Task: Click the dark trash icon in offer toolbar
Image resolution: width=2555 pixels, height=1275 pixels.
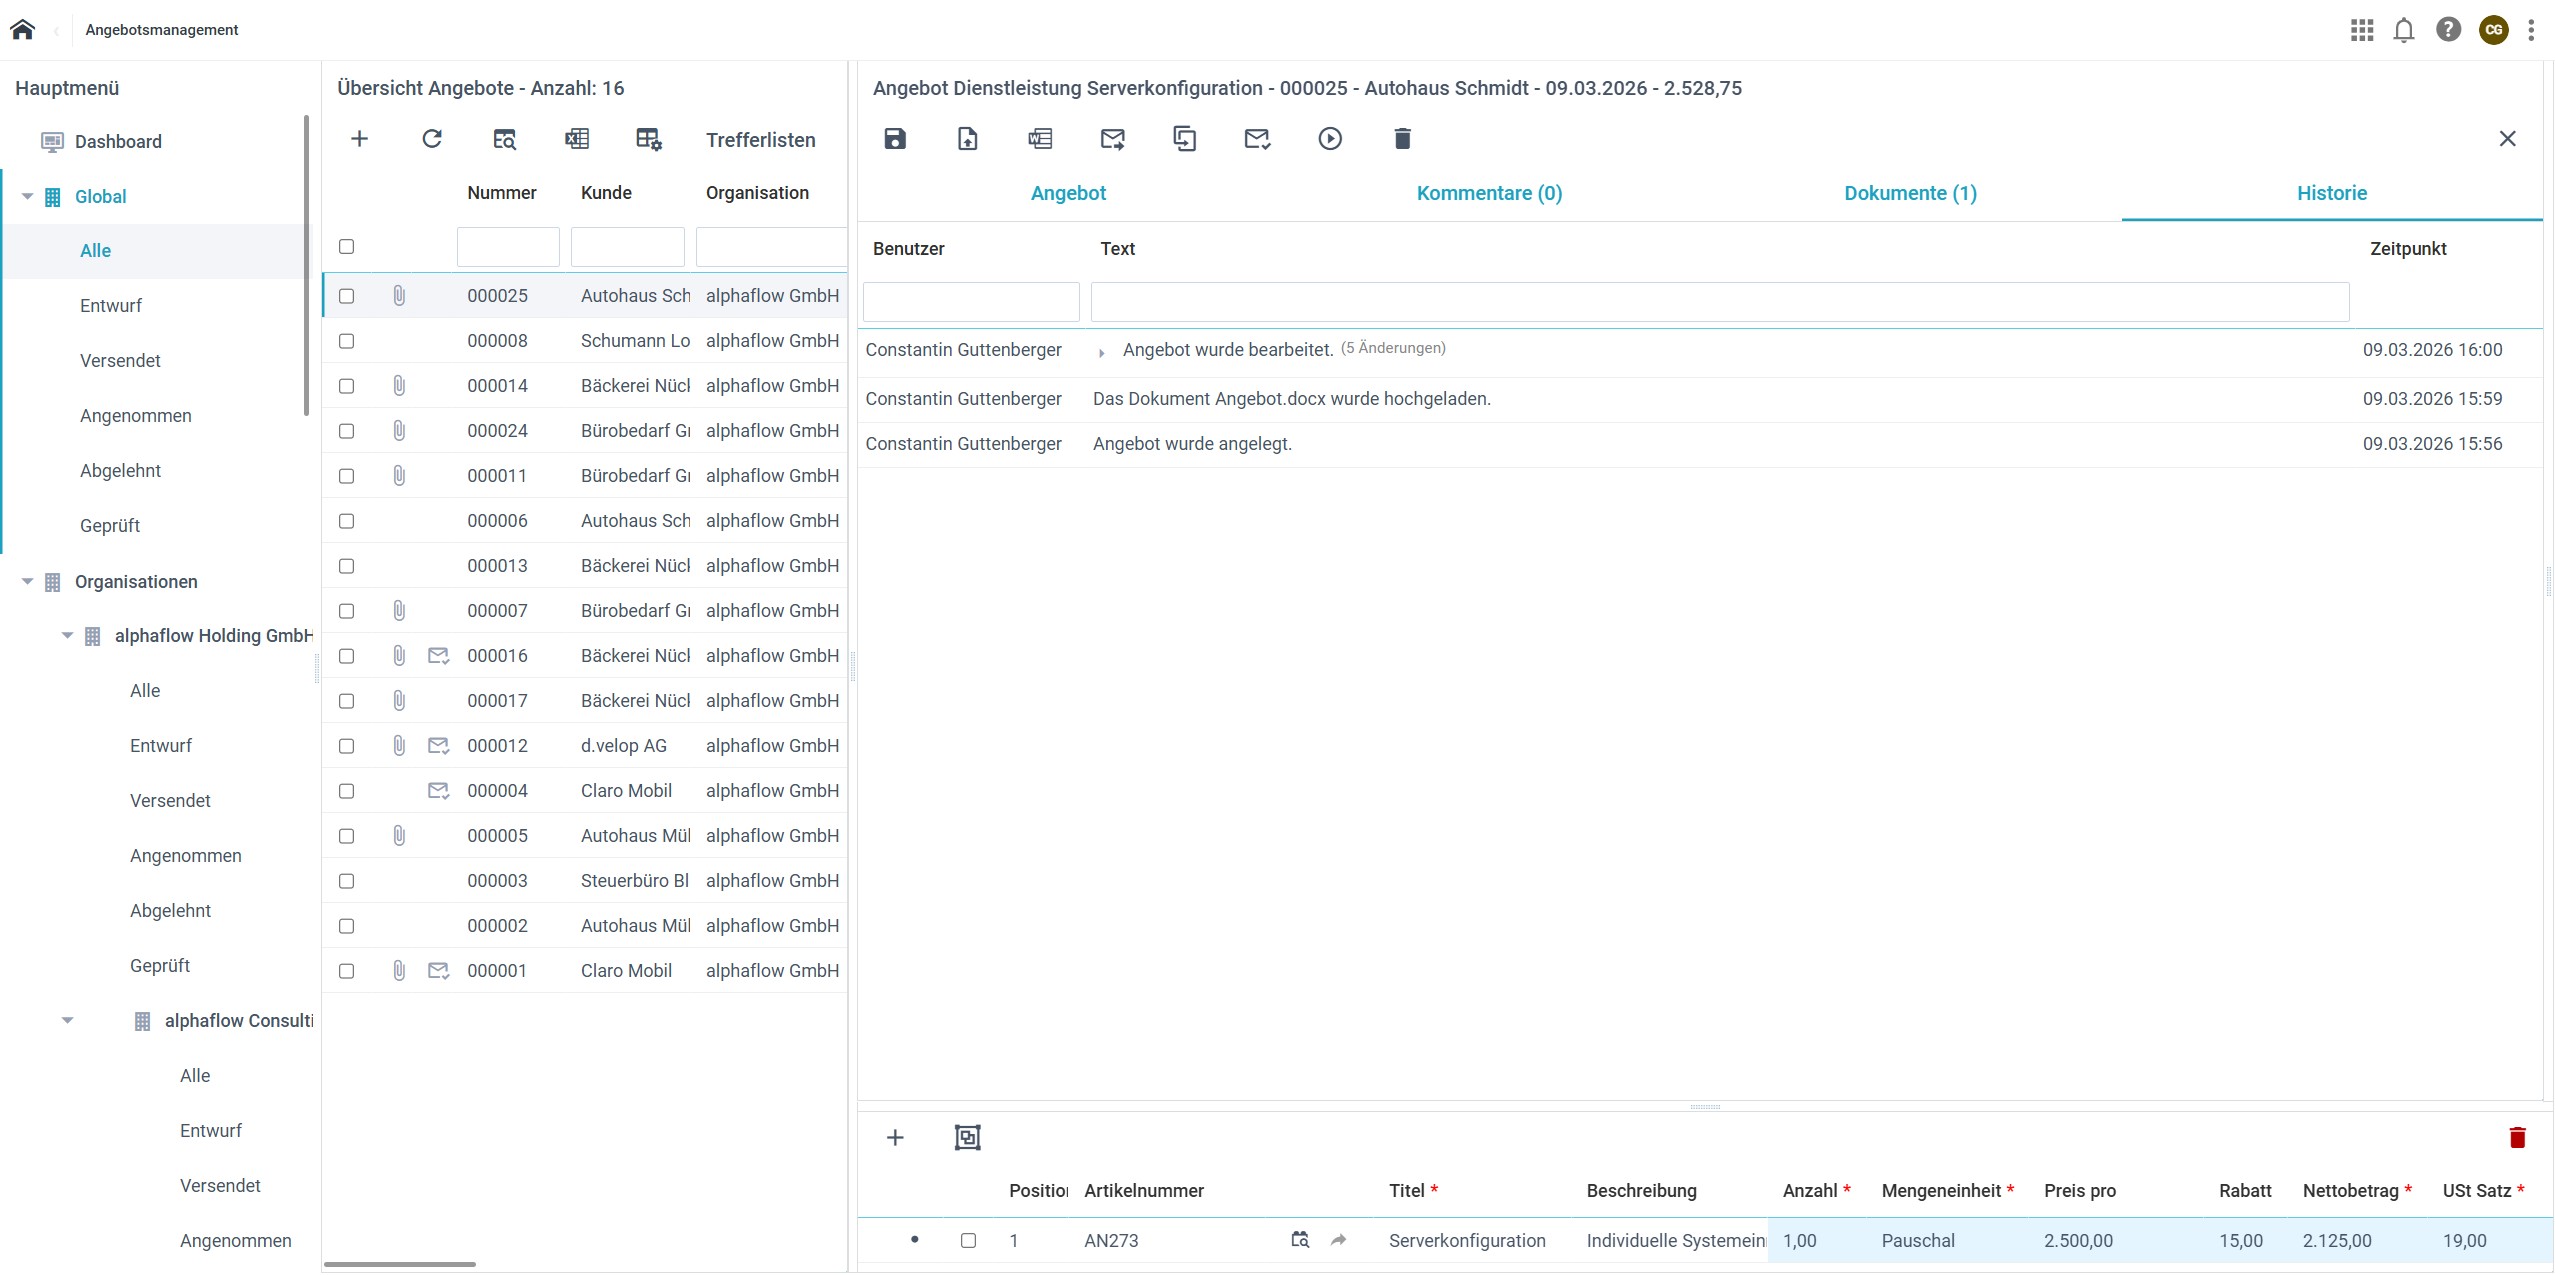Action: [x=1402, y=139]
